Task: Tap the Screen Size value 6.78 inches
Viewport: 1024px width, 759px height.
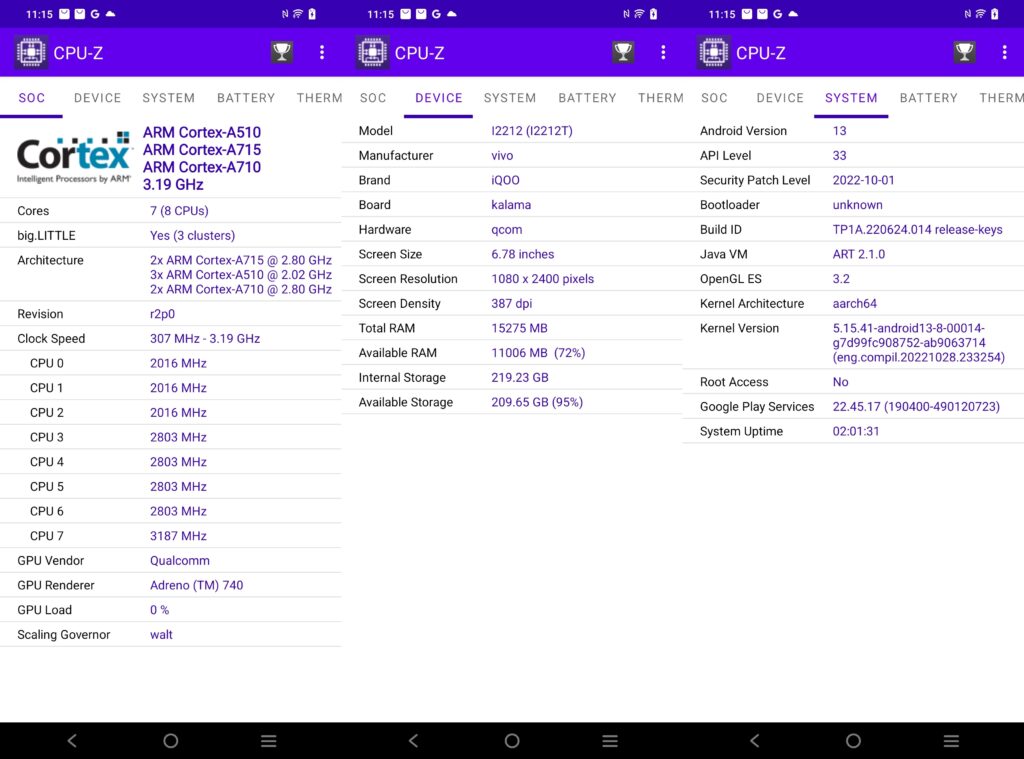Action: [522, 254]
